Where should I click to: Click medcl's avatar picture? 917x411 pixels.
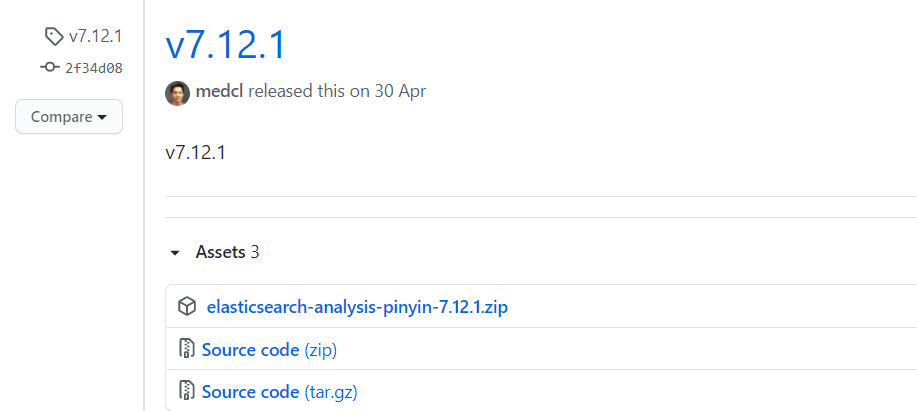tap(177, 93)
